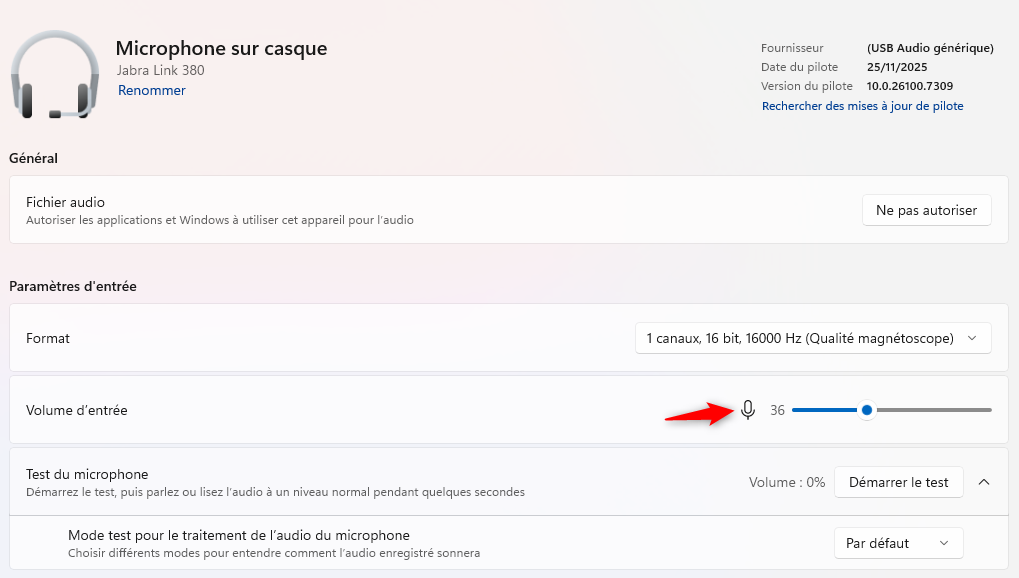Image resolution: width=1019 pixels, height=578 pixels.
Task: Click the Volume d'entrée label
Action: [x=77, y=410]
